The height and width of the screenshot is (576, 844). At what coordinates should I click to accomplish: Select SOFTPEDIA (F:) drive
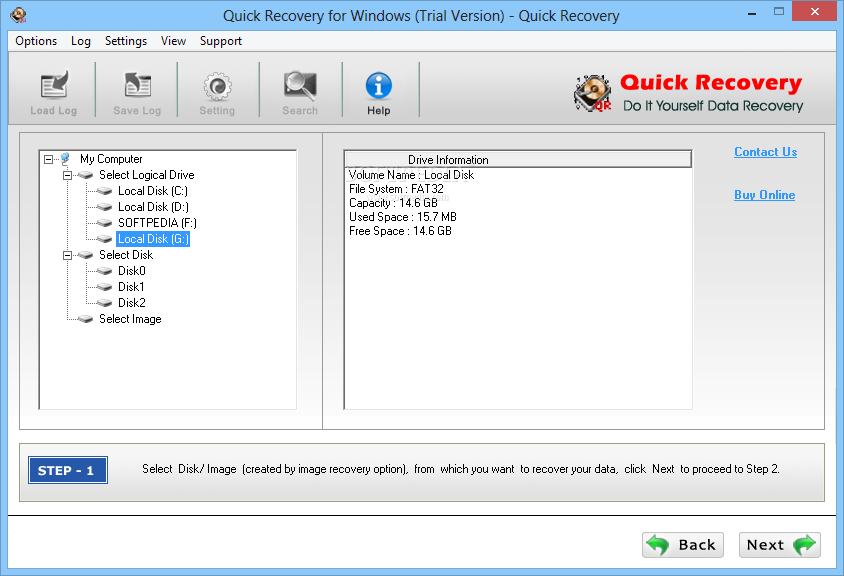point(157,223)
